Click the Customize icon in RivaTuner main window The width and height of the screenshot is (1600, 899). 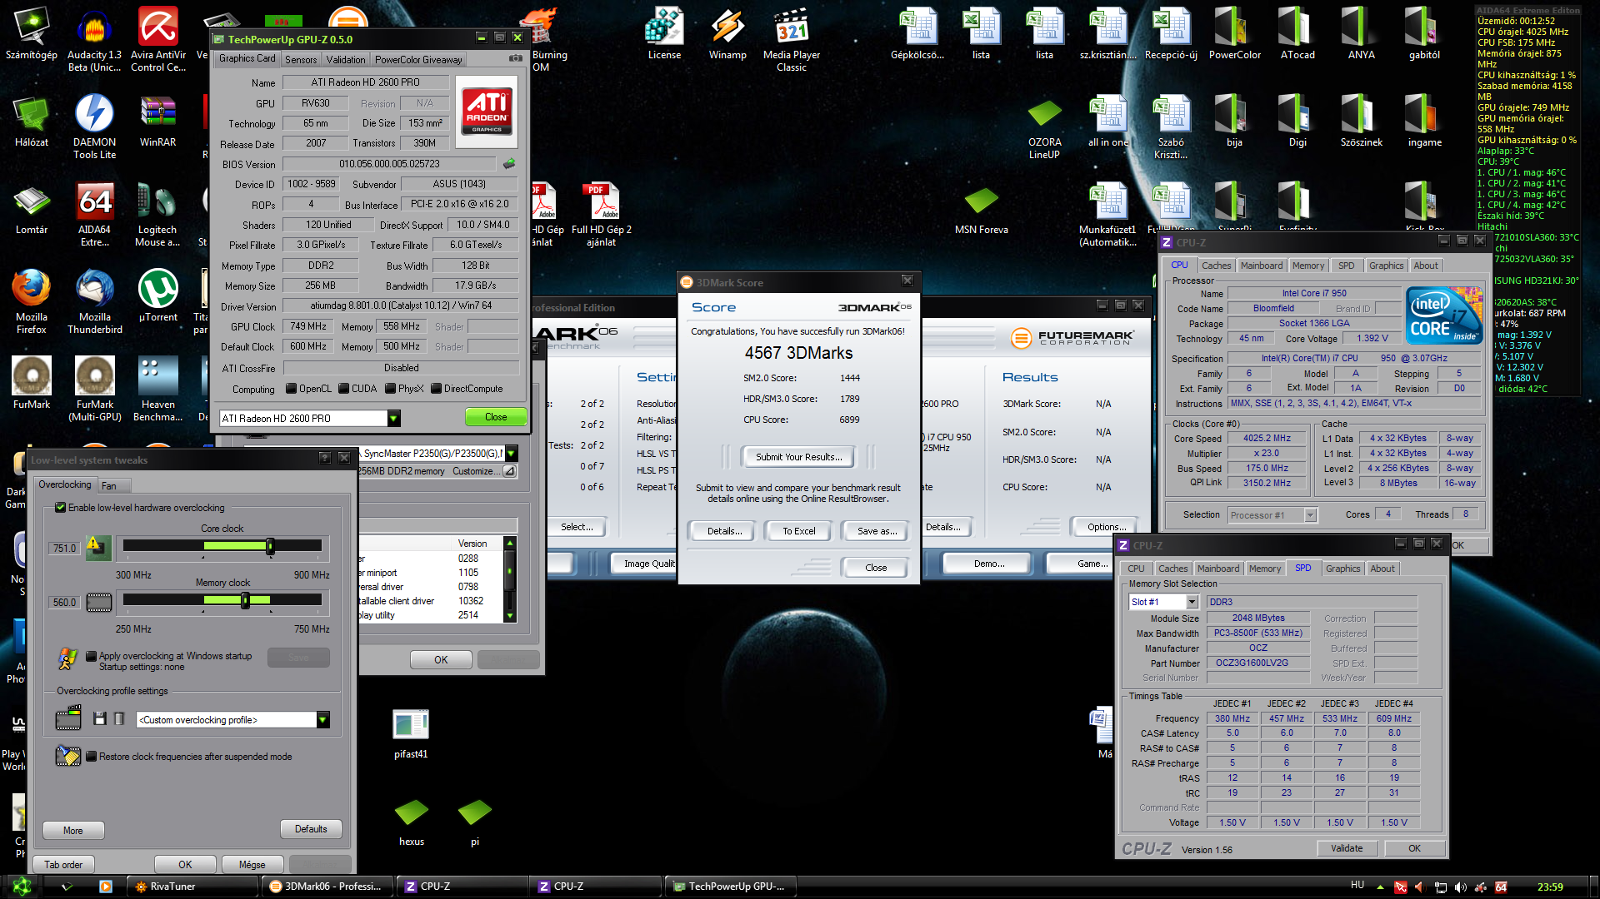click(x=509, y=471)
